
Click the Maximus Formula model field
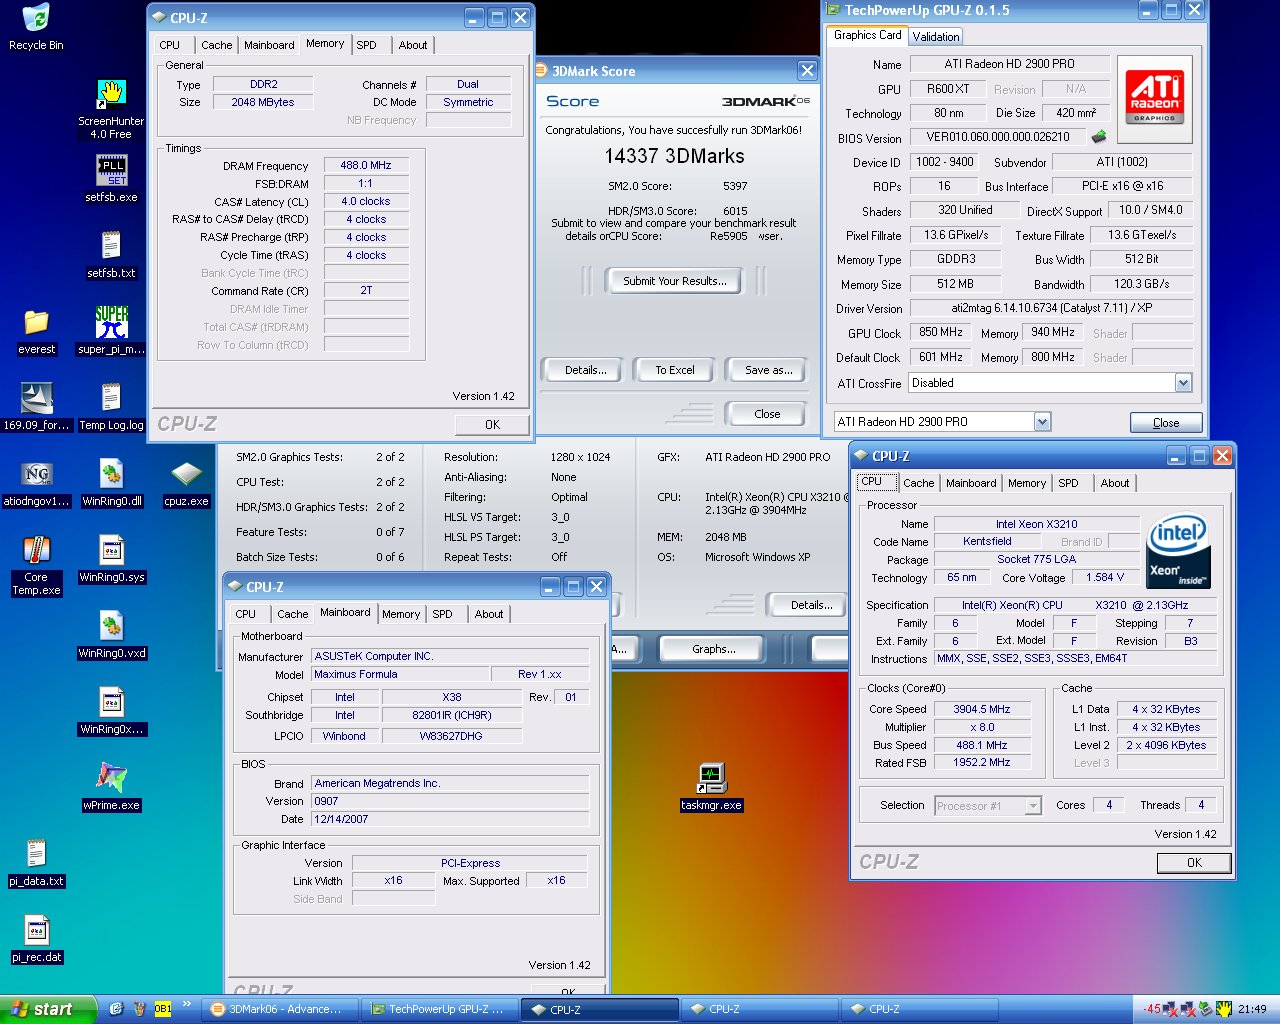[x=400, y=674]
